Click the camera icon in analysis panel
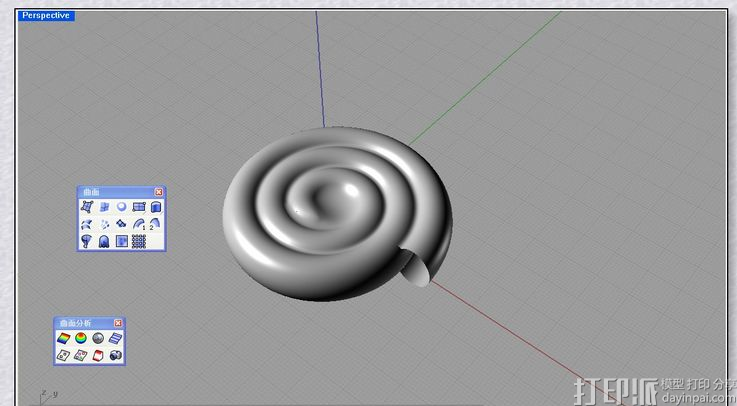This screenshot has height=406, width=737. [x=116, y=355]
